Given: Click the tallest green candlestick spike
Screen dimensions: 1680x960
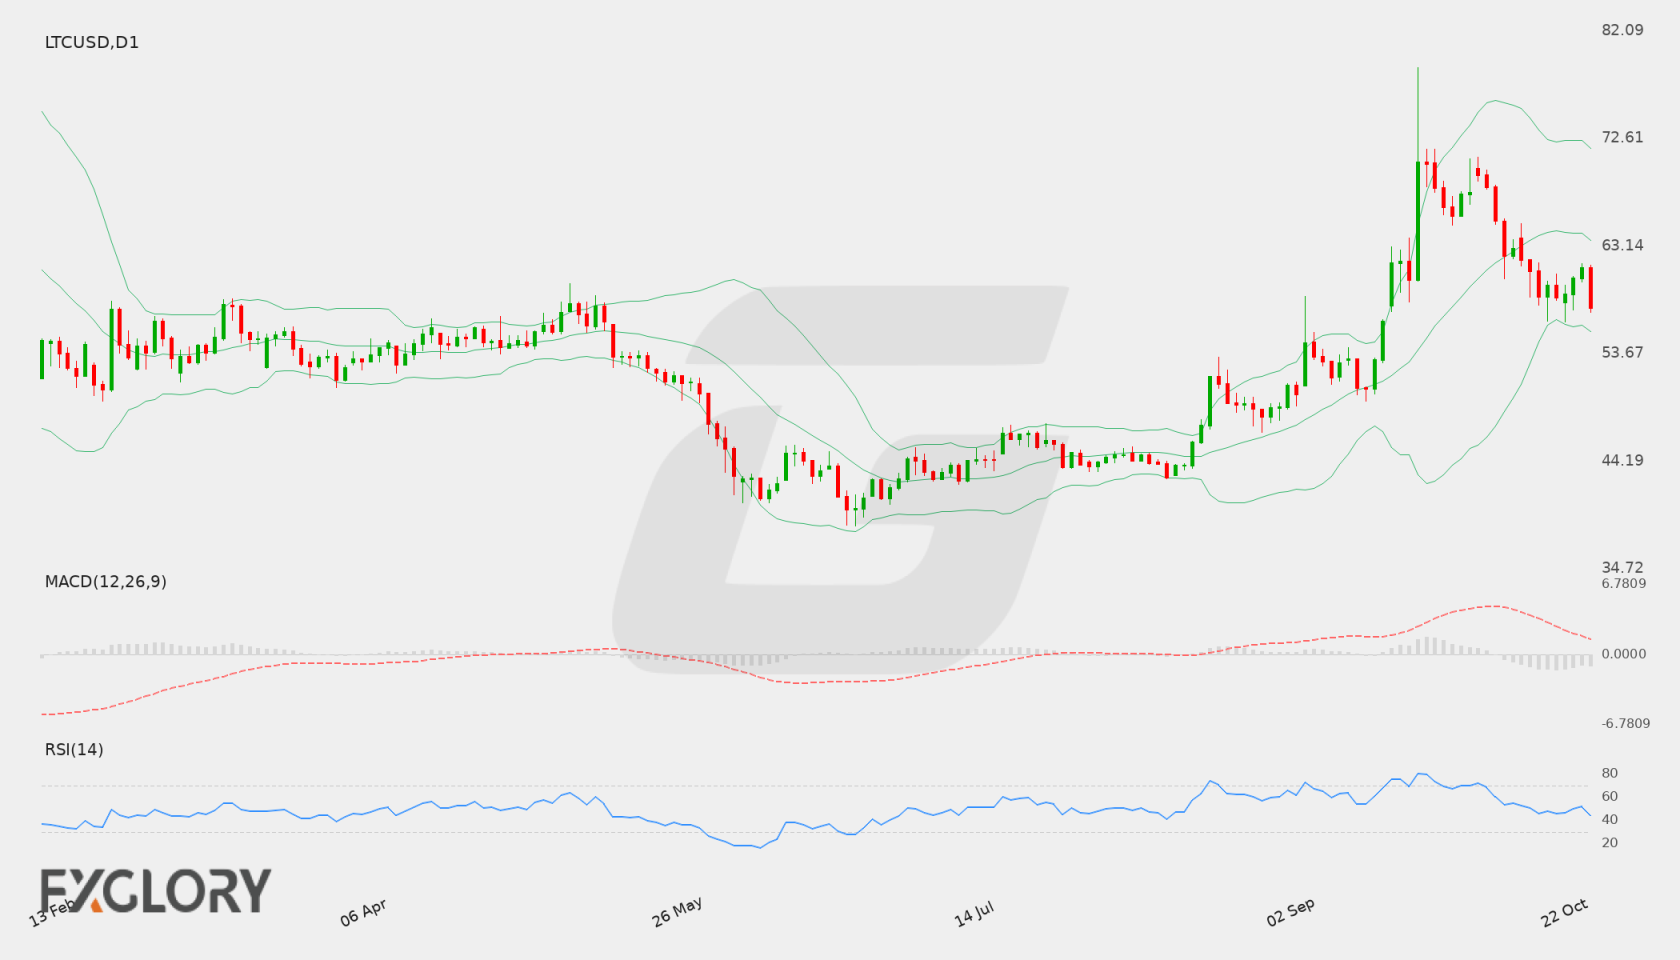Looking at the screenshot, I should coord(1418,174).
